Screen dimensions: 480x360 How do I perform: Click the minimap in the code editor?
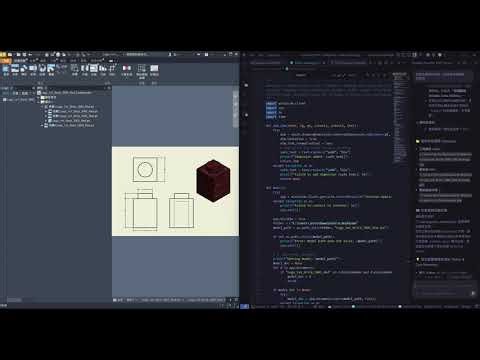pos(400,117)
